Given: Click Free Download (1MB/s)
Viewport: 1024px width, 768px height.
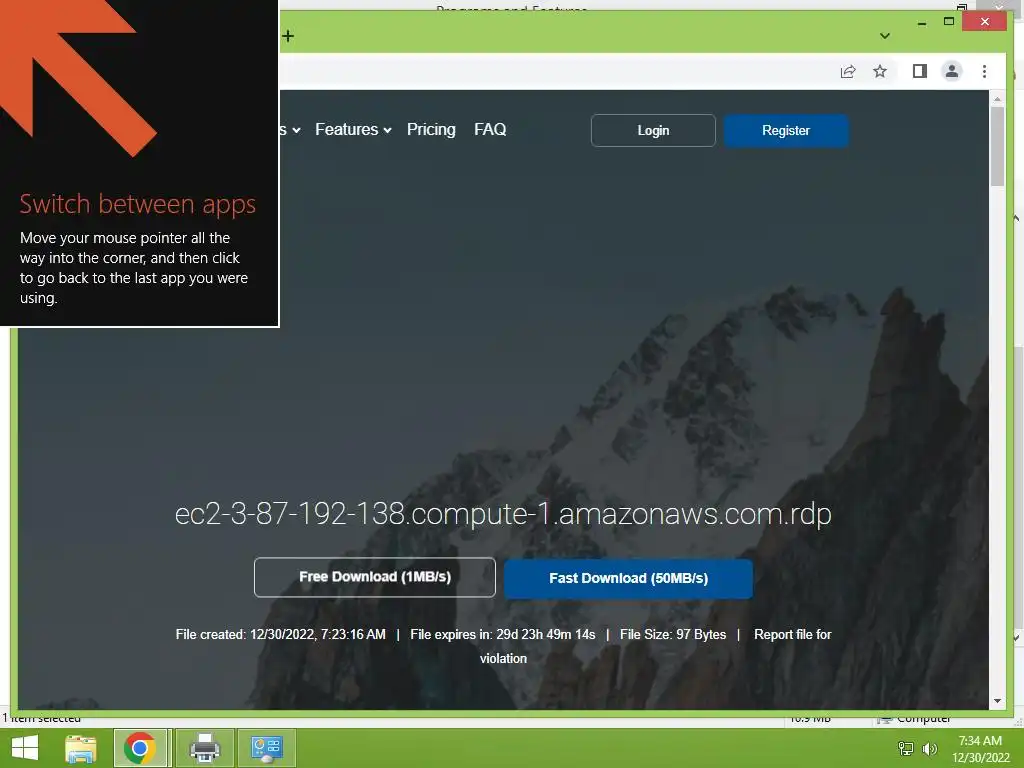Looking at the screenshot, I should coord(375,577).
